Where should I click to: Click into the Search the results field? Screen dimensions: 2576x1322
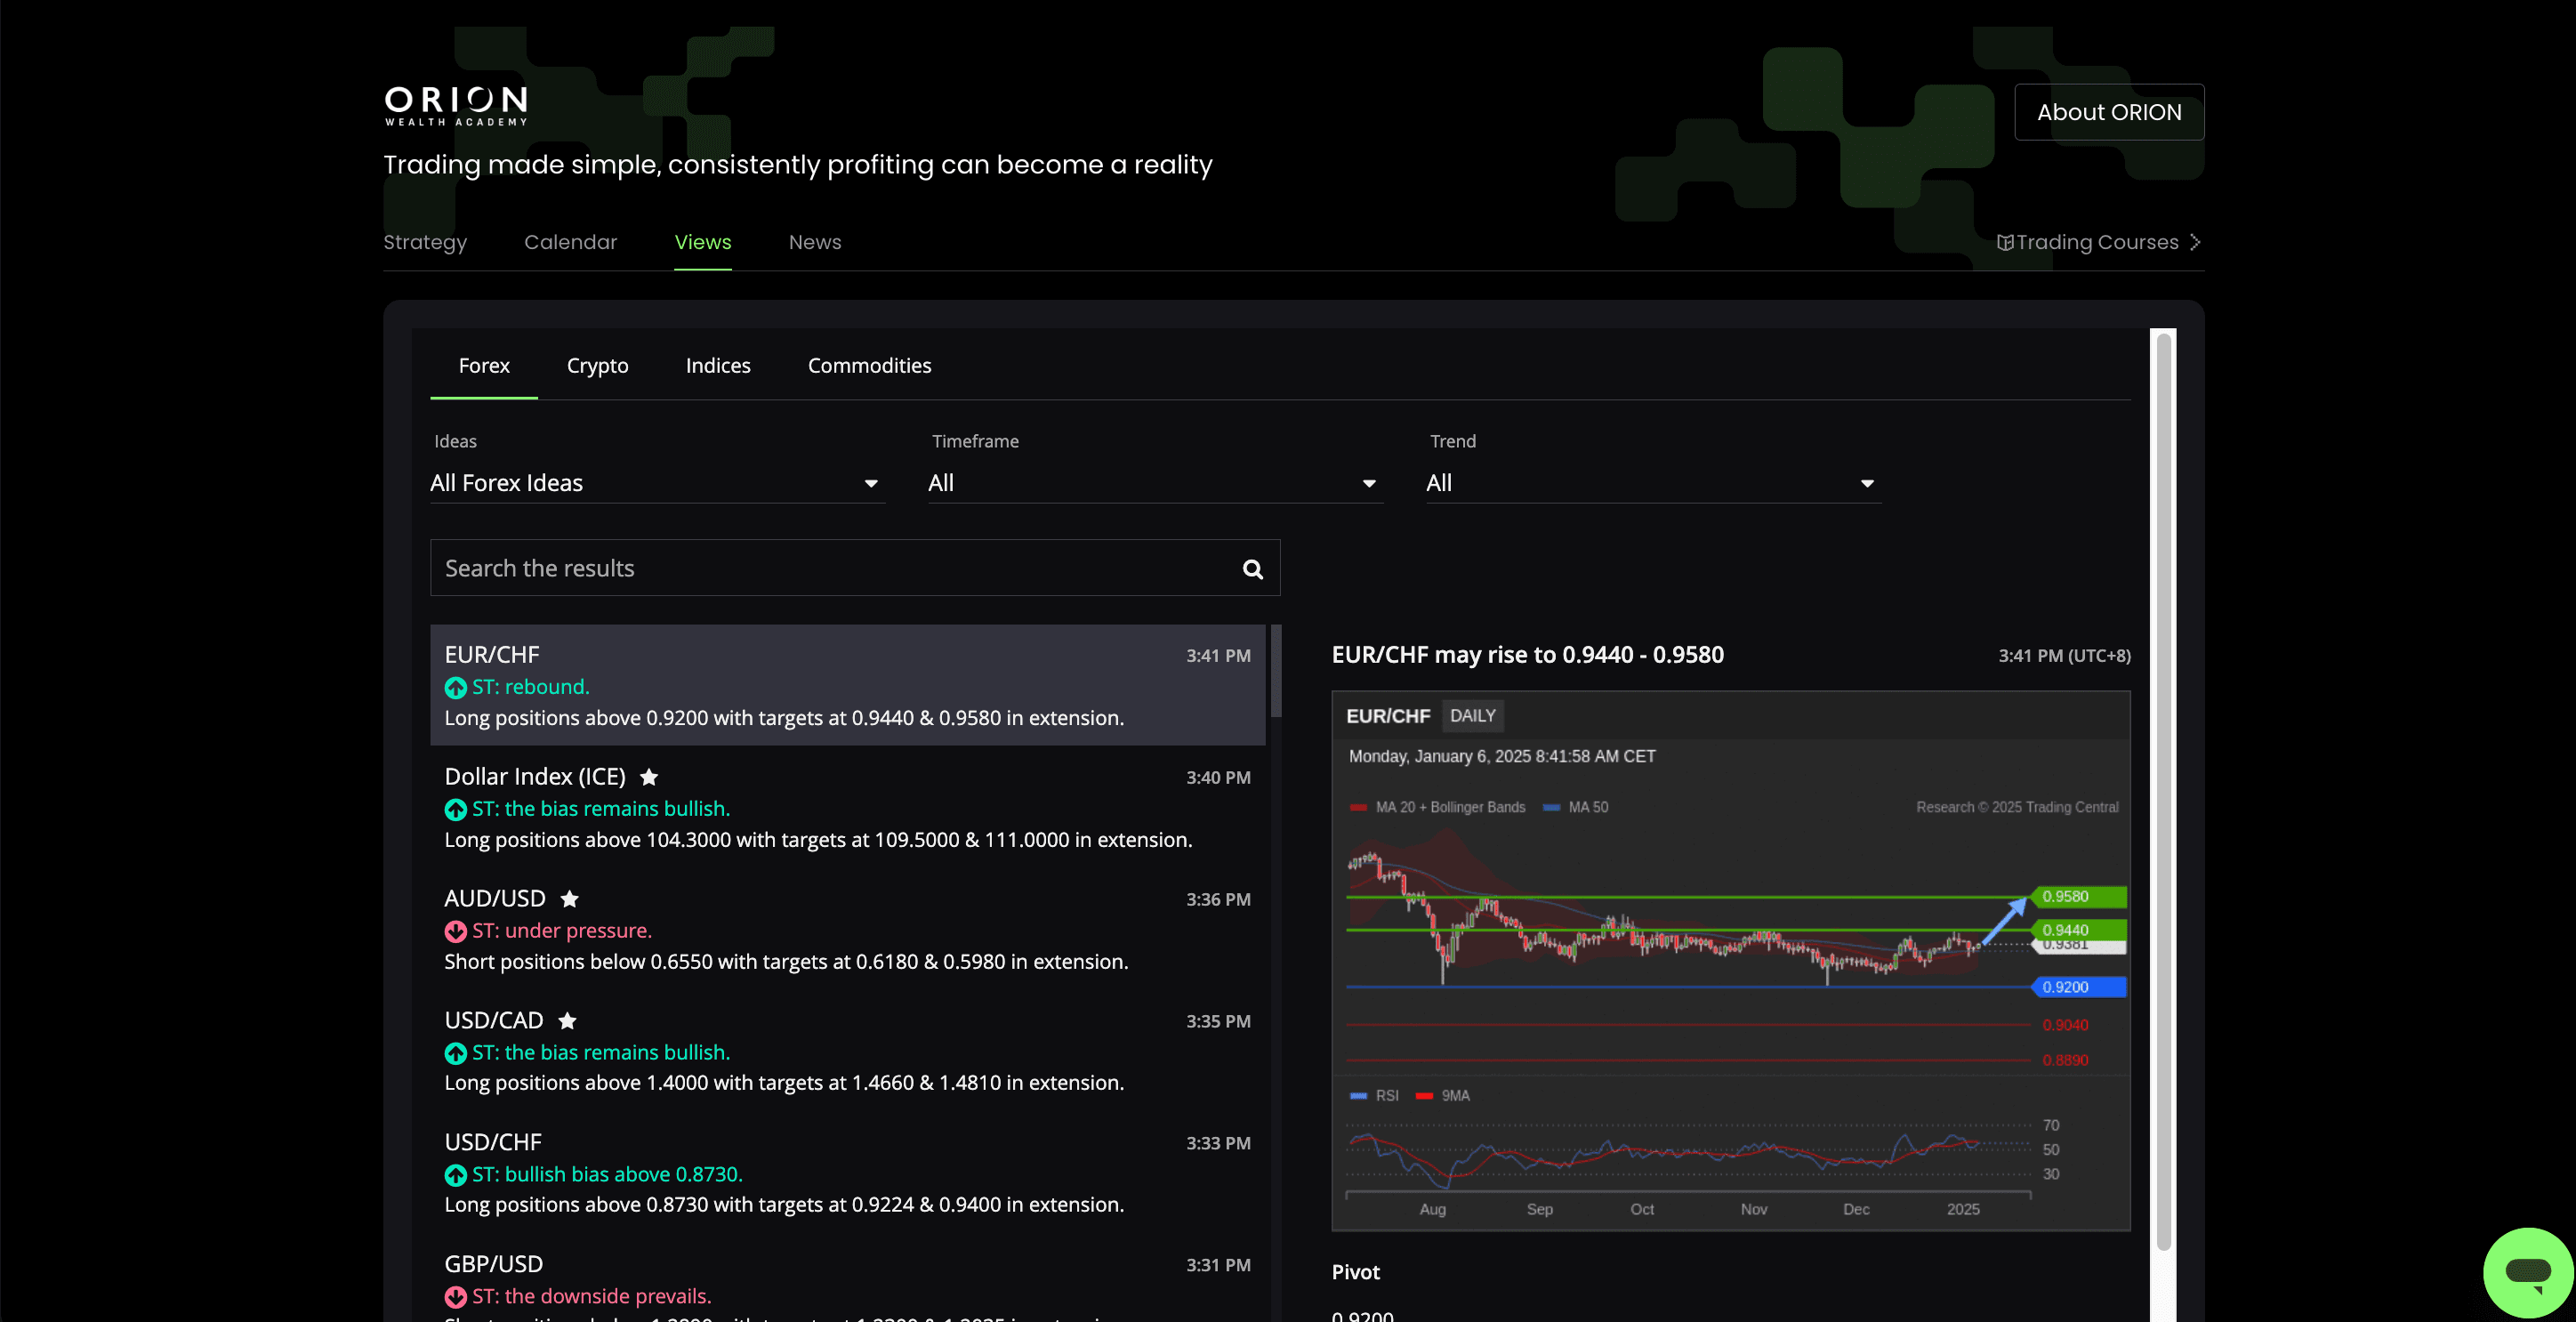(x=854, y=568)
